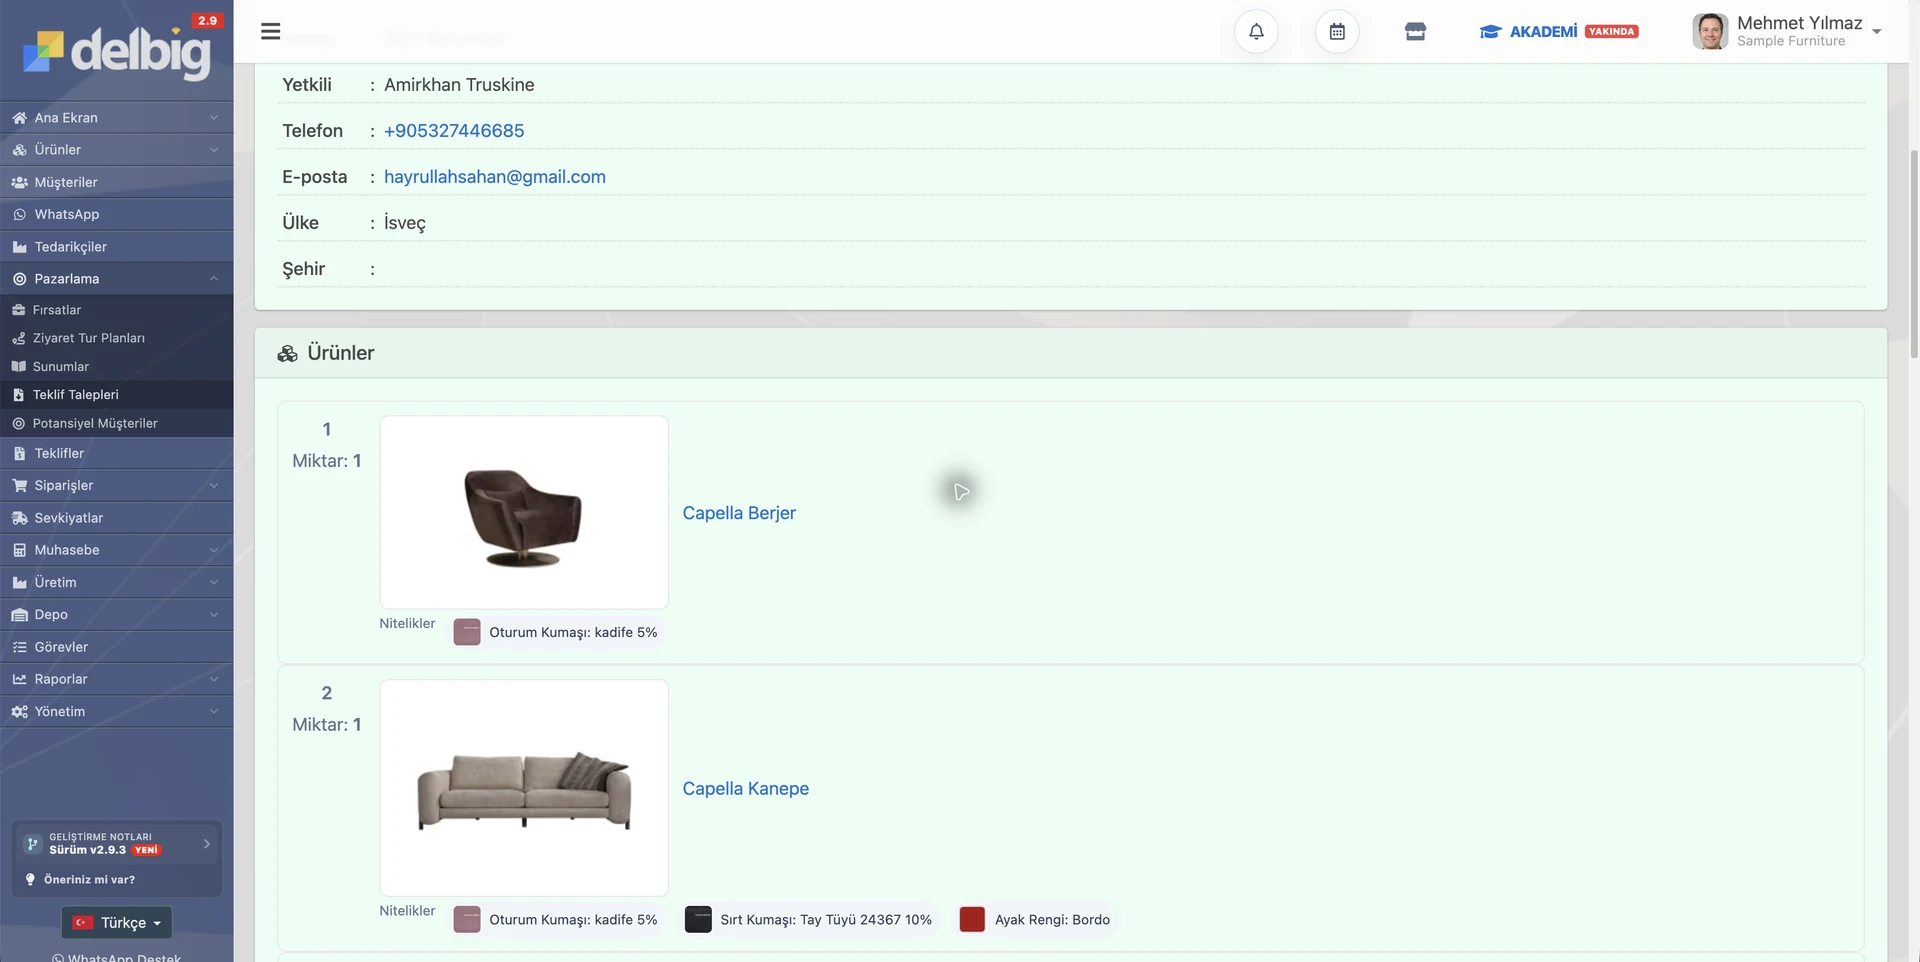
Task: Open the Türkçe language dropdown
Action: tap(117, 922)
